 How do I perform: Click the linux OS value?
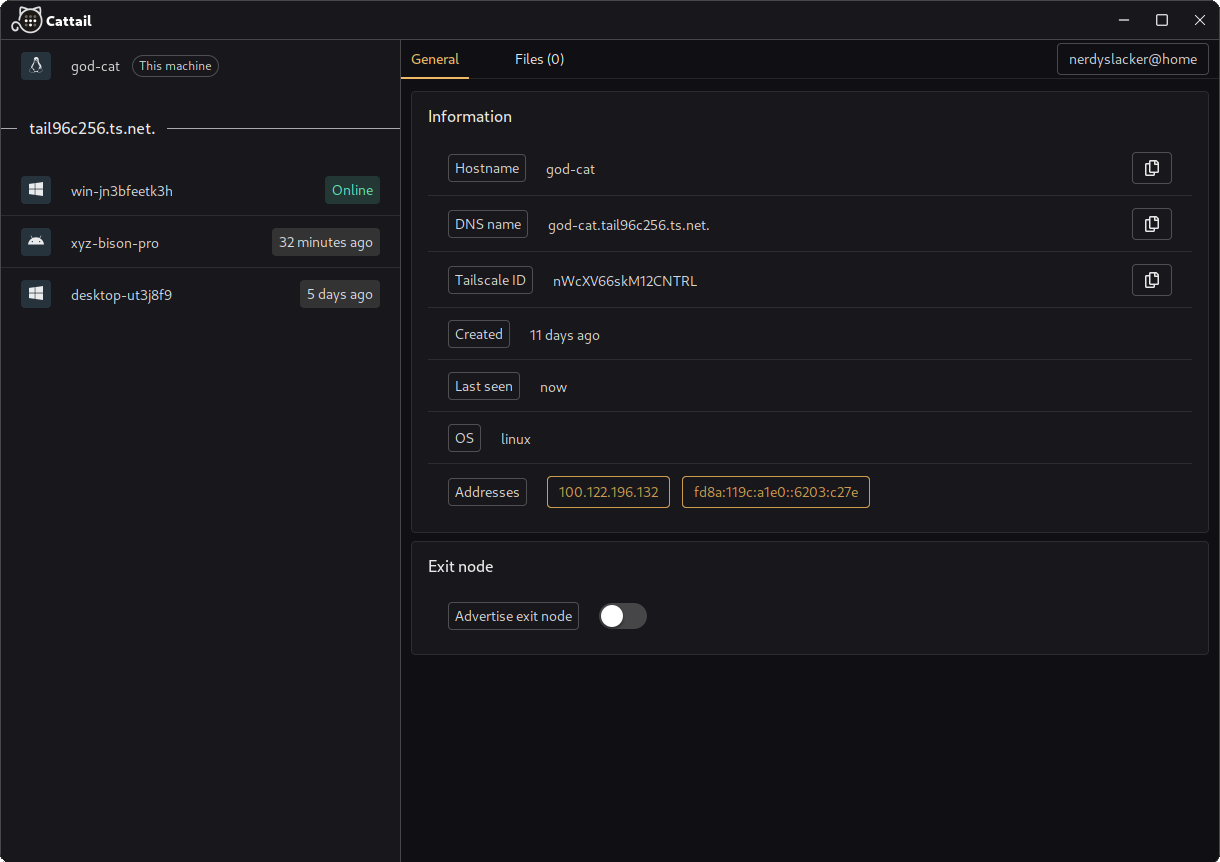516,439
